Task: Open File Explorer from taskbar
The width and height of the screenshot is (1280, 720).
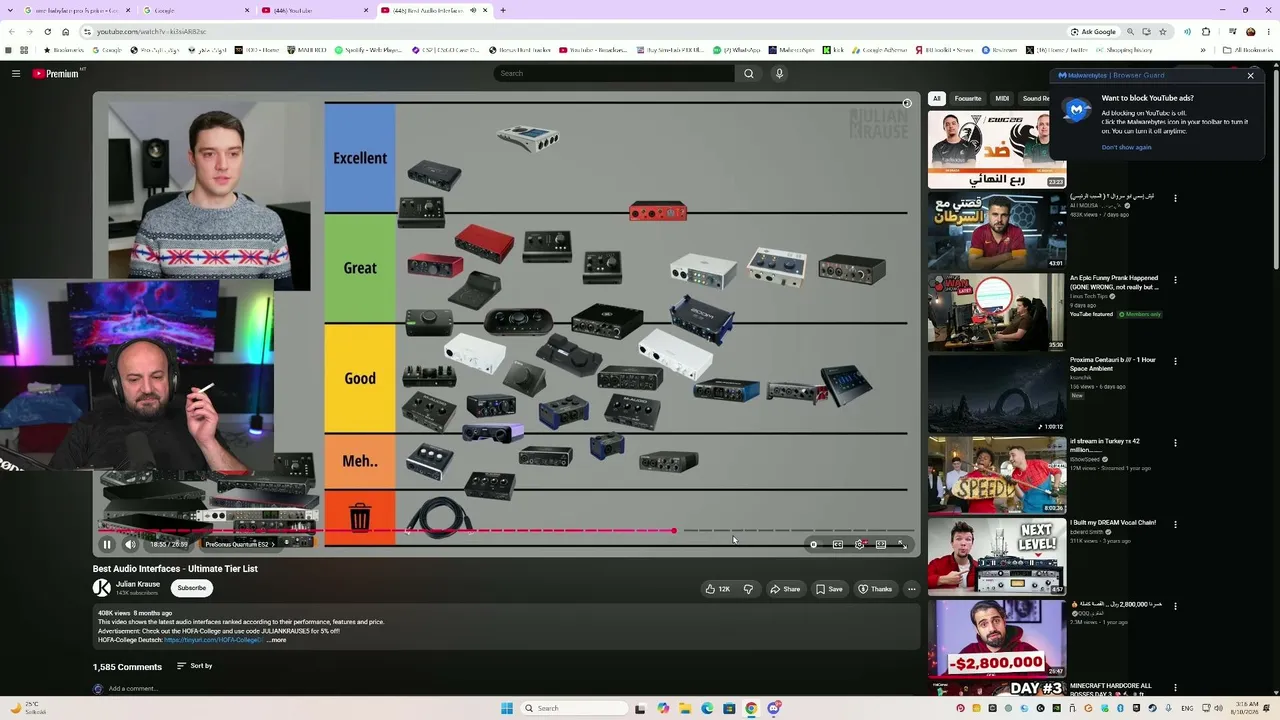Action: pyautogui.click(x=685, y=708)
